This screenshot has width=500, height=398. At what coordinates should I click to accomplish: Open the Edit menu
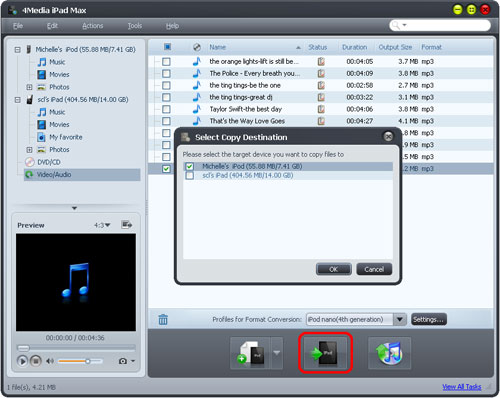(x=52, y=26)
